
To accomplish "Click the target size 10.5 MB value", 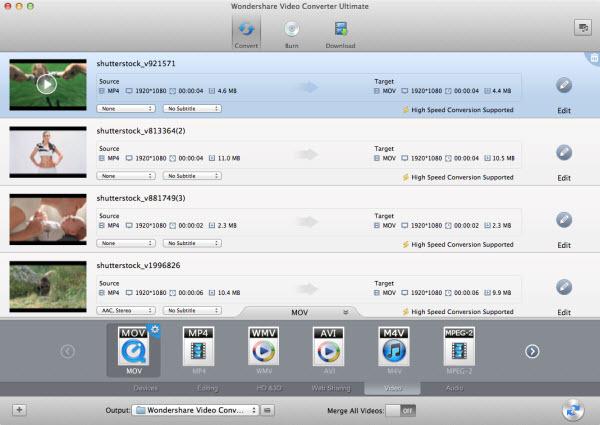I will 503,158.
